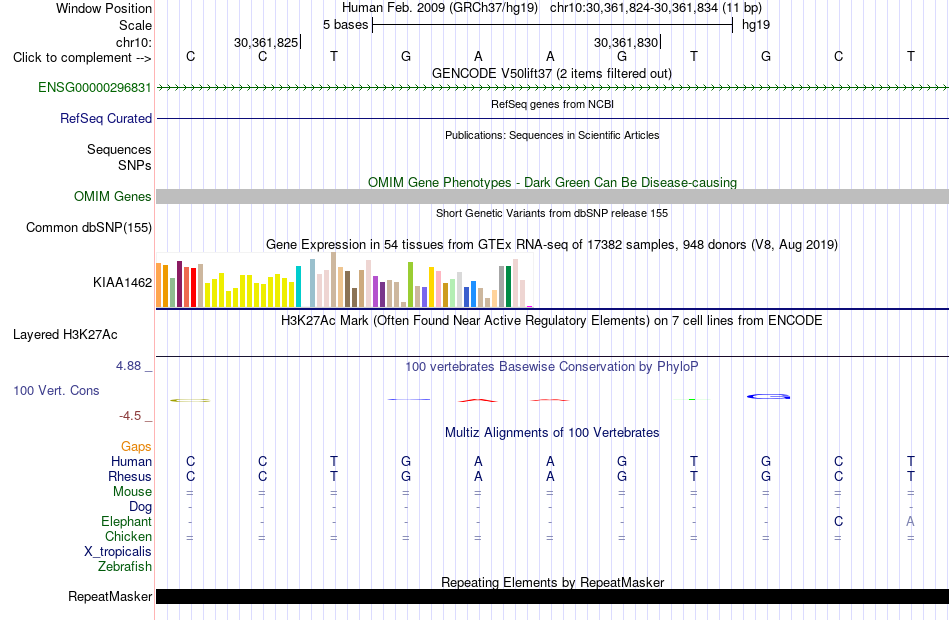Click the Scale label
Viewport: 950px width, 620px height.
135,25
